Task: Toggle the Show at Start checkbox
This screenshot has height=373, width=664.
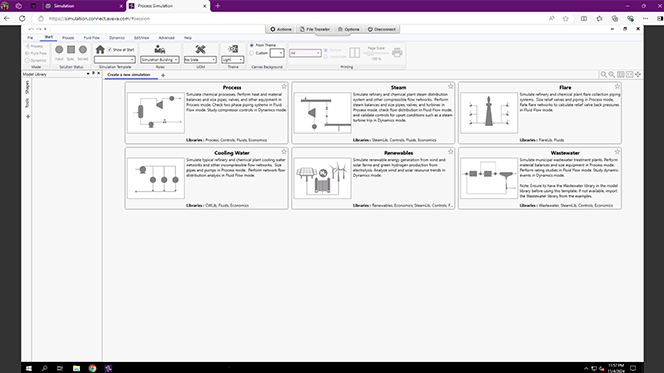Action: coord(110,50)
